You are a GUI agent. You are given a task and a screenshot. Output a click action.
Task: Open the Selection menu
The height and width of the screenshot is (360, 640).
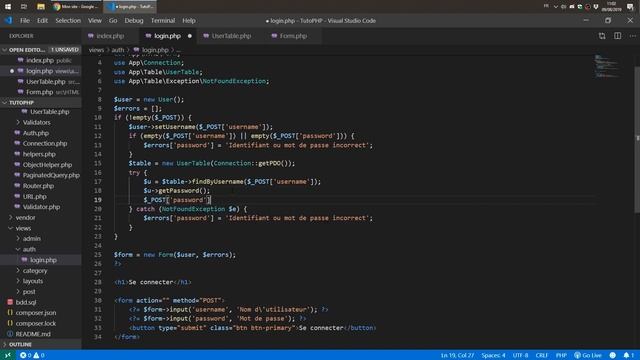[68, 20]
